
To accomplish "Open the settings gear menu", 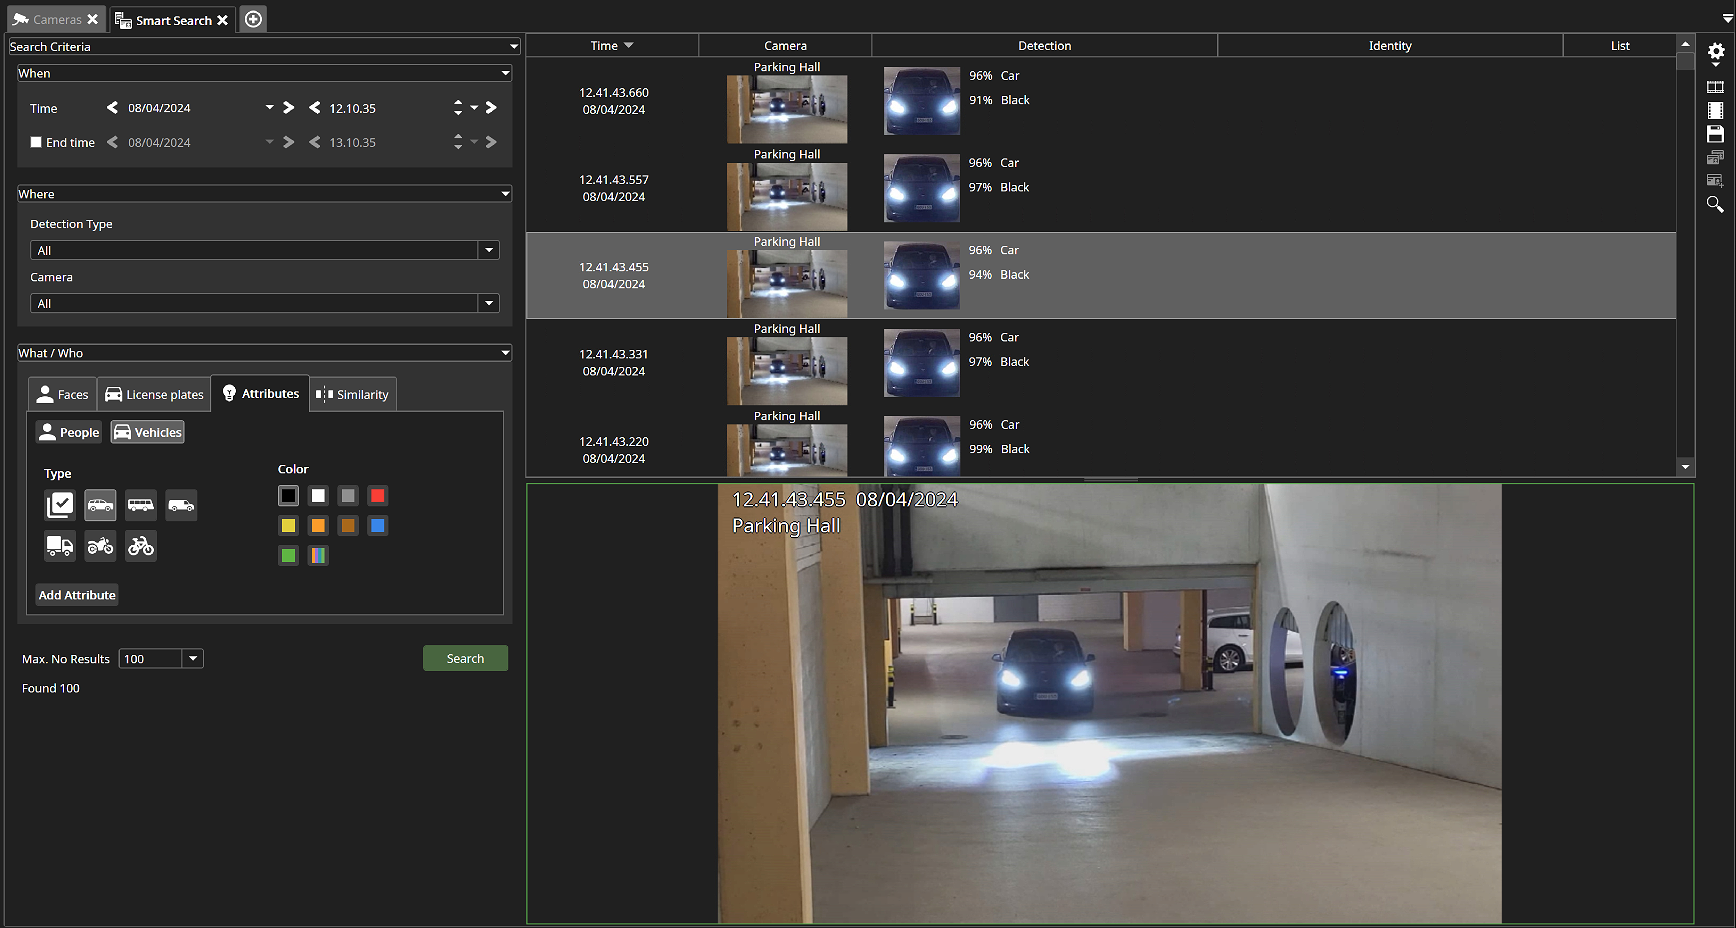I will click(1715, 52).
